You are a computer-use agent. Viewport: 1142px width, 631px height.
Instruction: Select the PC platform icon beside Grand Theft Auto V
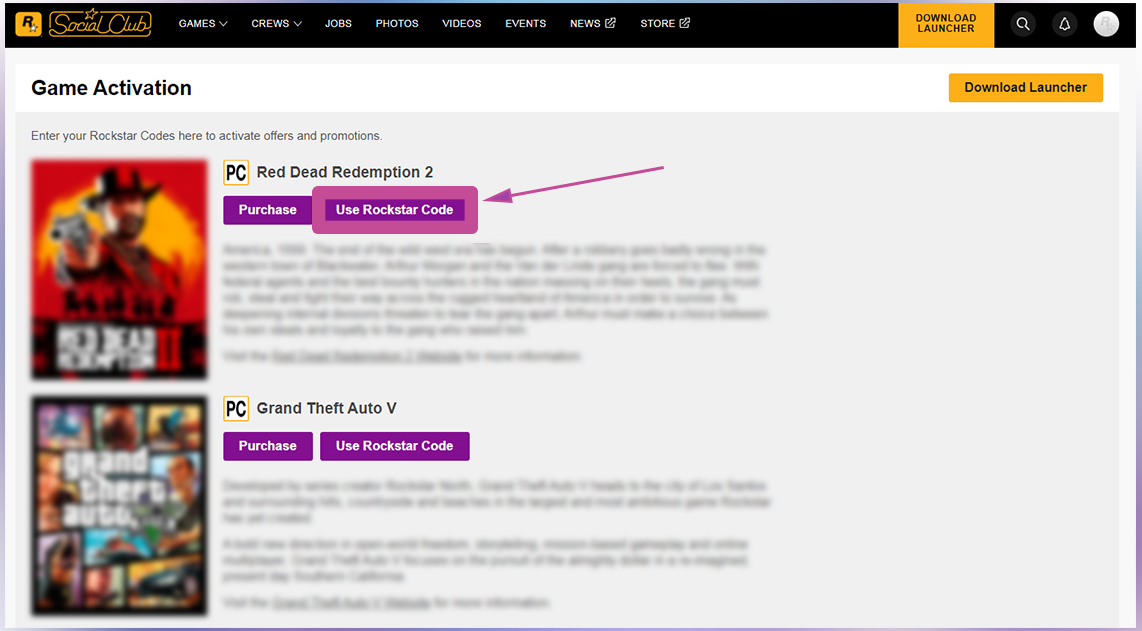click(x=236, y=408)
